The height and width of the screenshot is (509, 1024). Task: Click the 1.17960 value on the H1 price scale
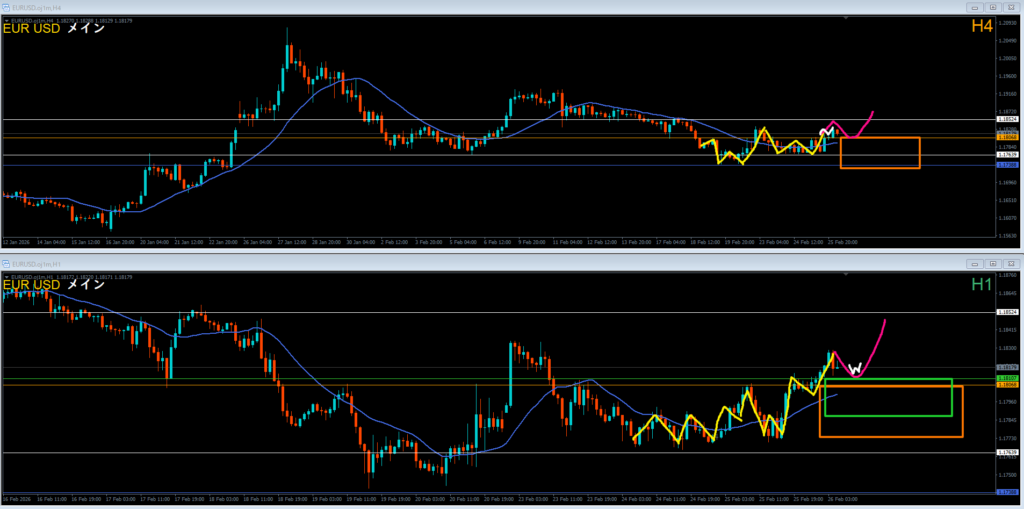point(1006,402)
